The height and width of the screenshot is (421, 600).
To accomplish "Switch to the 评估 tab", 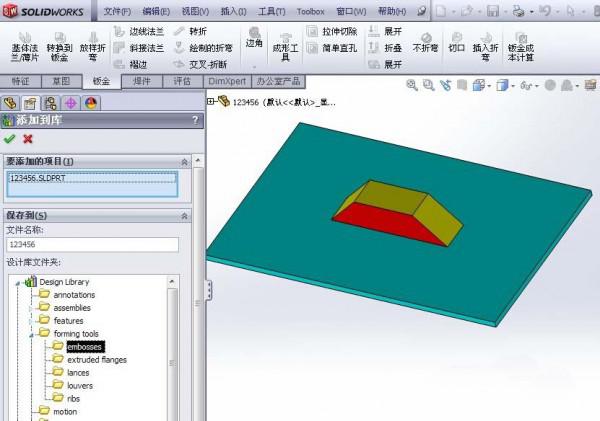I will pyautogui.click(x=182, y=81).
